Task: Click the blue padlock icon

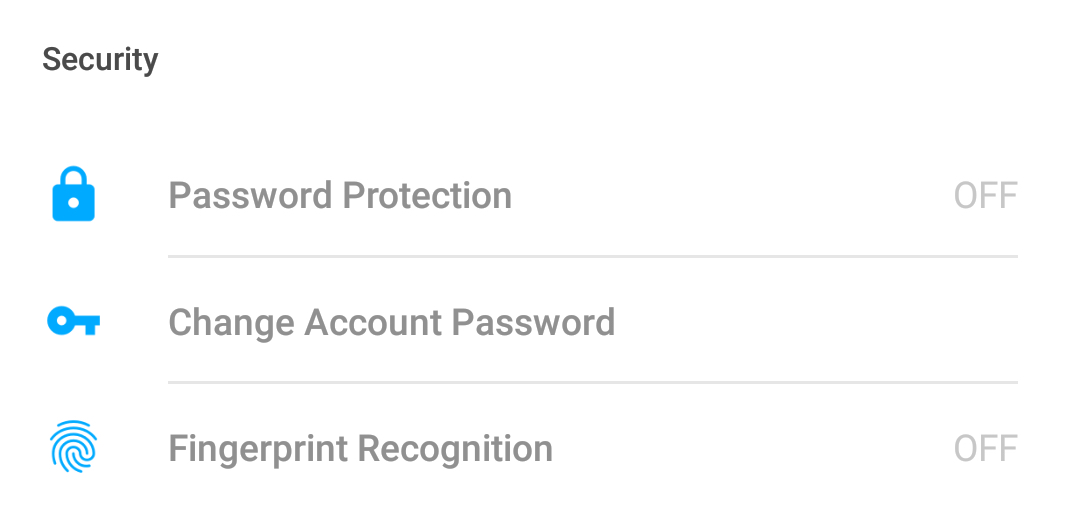Action: click(74, 194)
